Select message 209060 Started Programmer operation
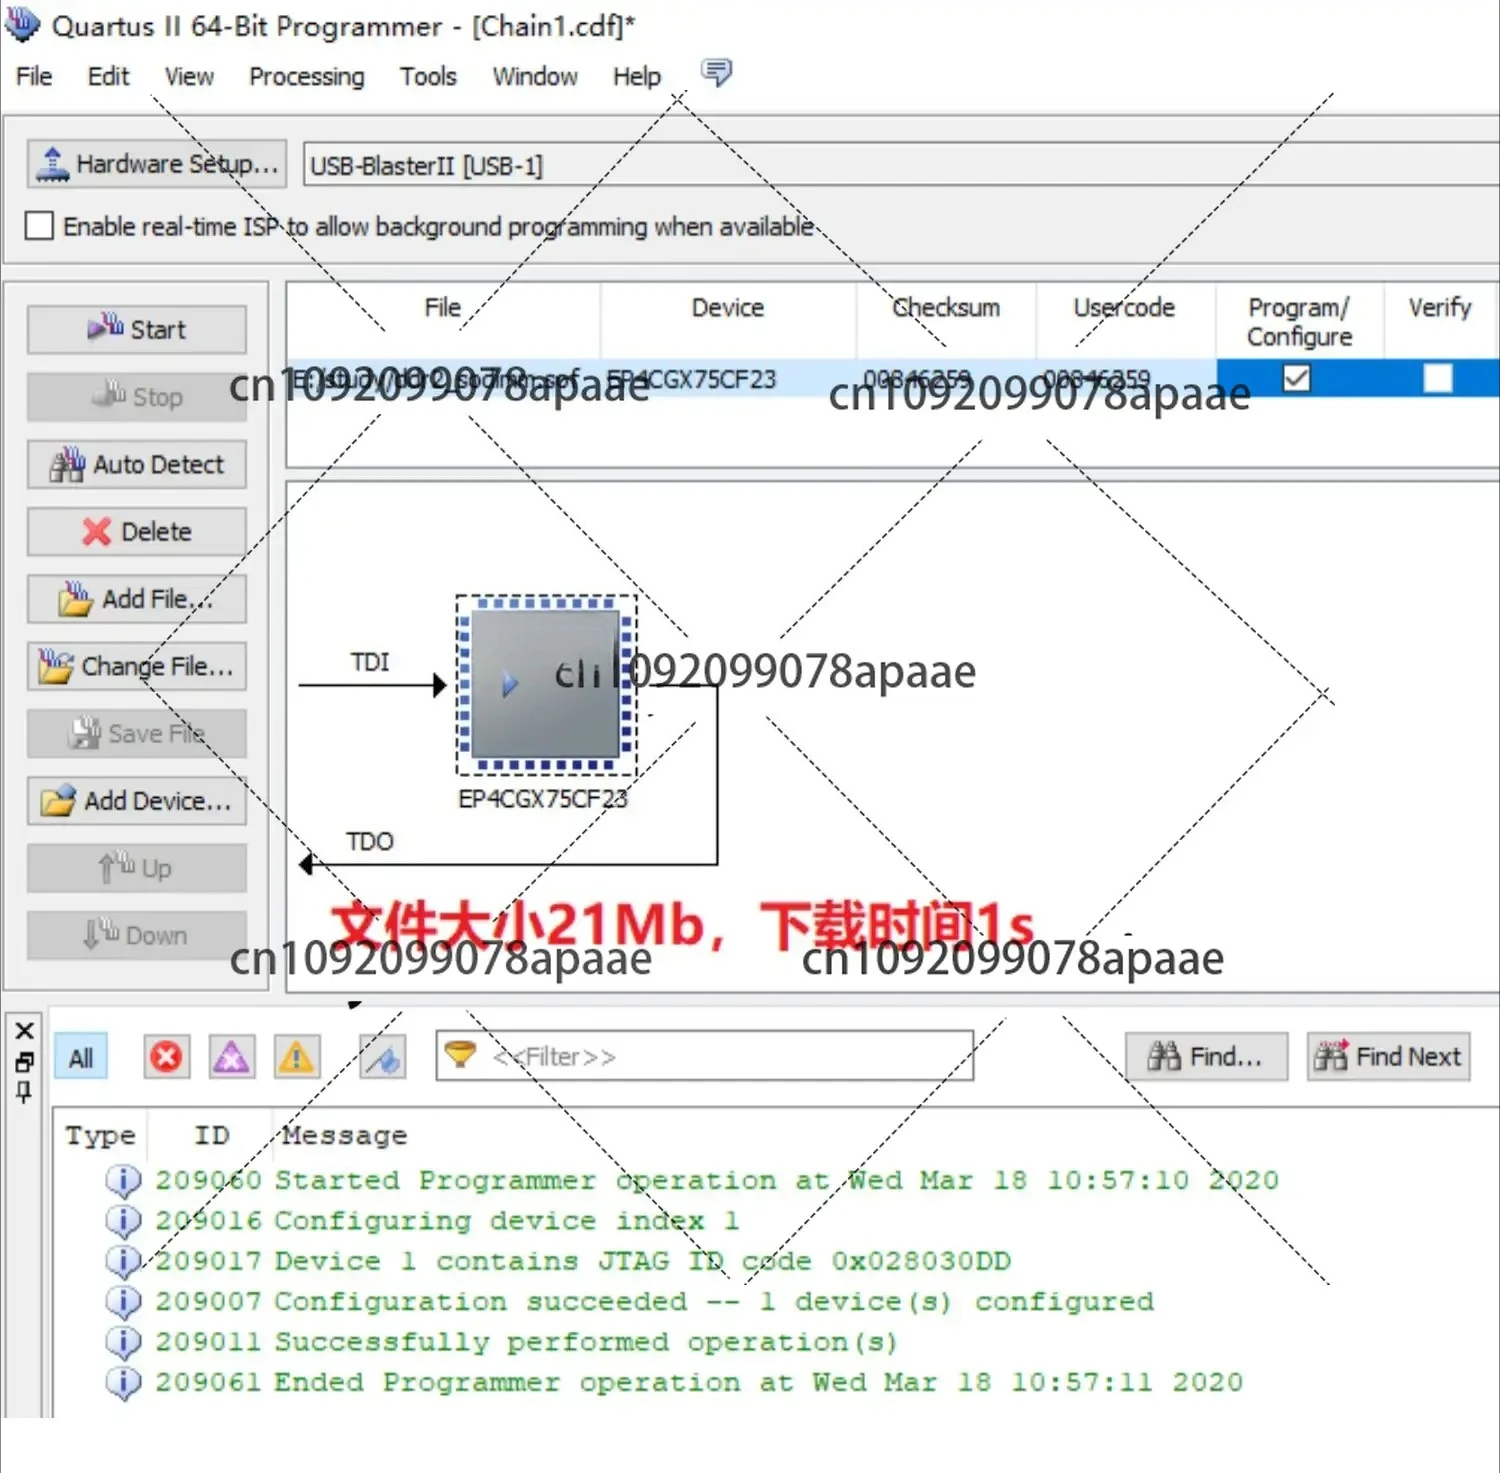 coord(716,1180)
